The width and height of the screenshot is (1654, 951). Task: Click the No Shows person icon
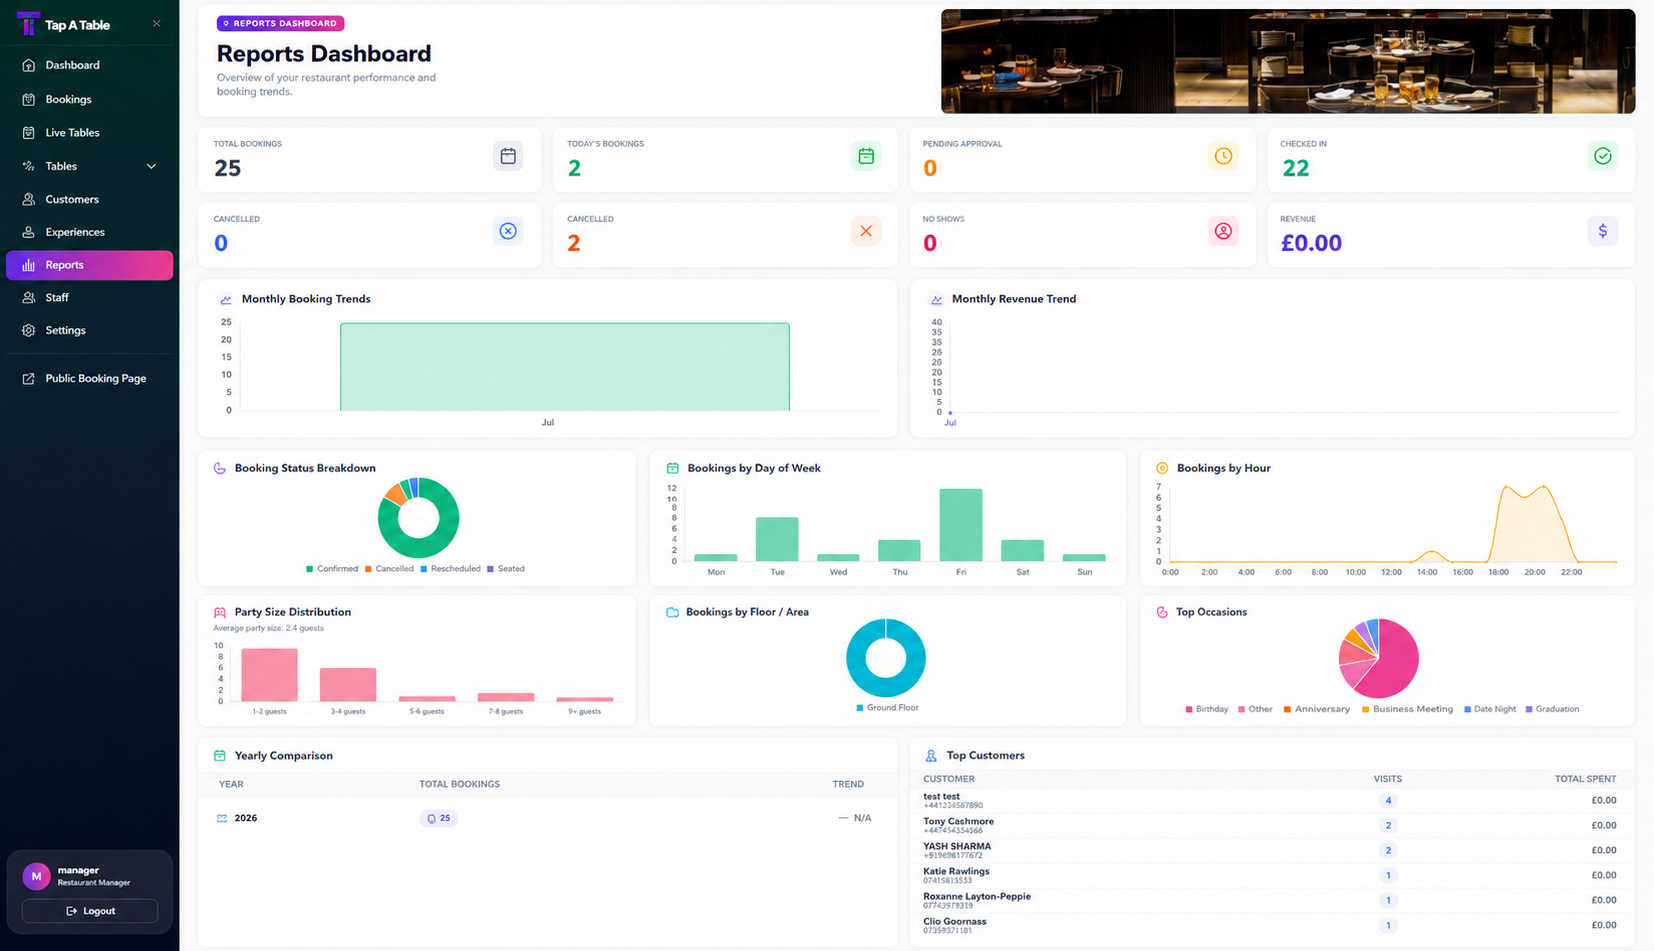pyautogui.click(x=1223, y=231)
